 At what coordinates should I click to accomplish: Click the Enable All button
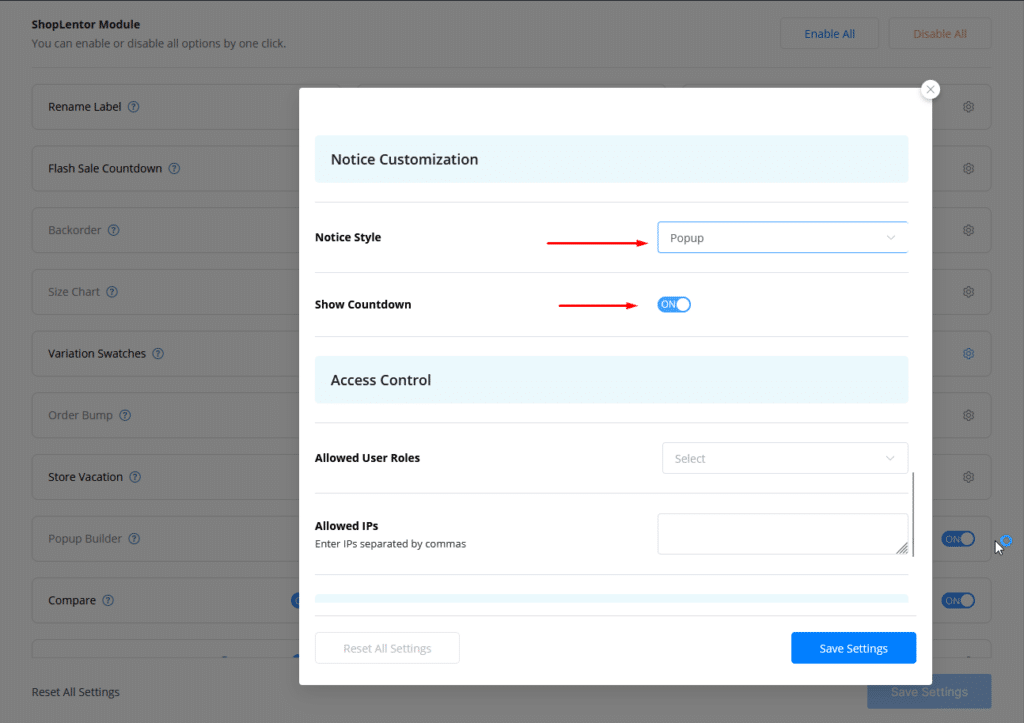click(829, 34)
